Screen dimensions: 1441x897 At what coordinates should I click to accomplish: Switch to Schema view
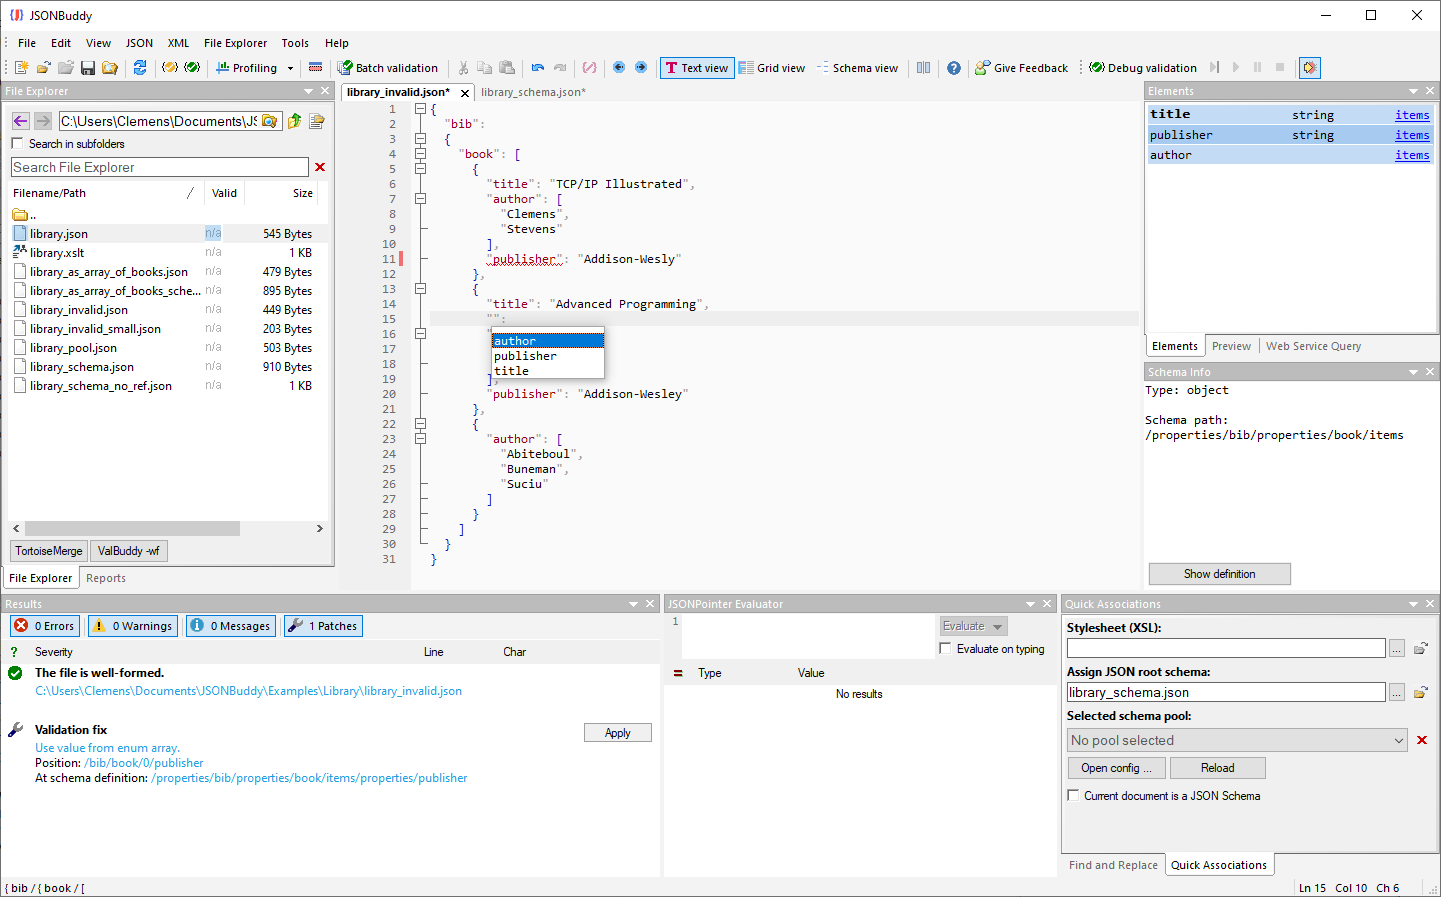857,68
